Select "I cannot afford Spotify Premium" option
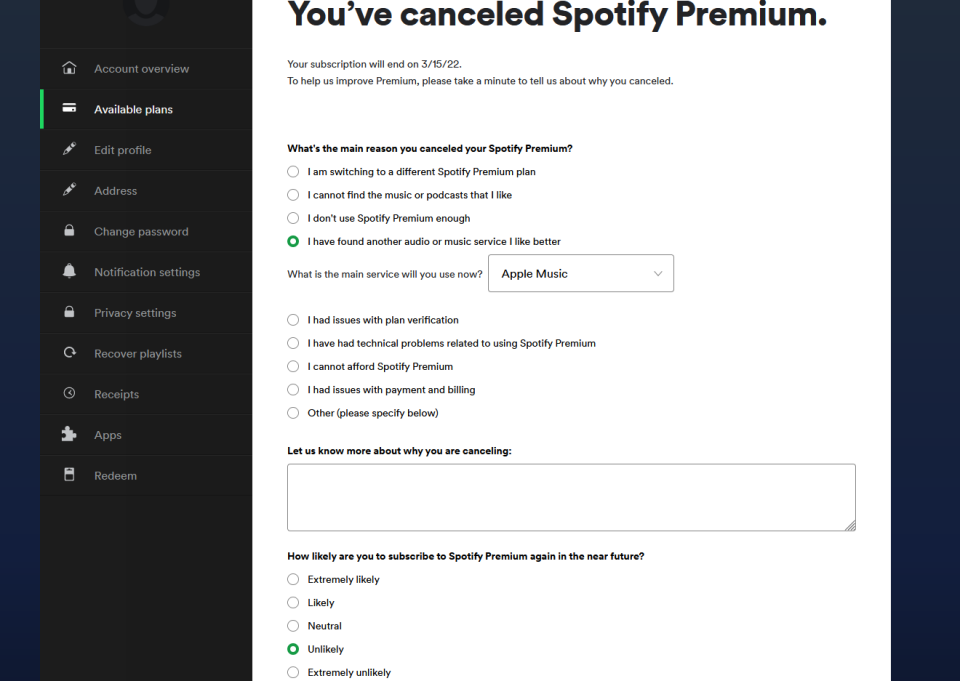The width and height of the screenshot is (960, 681). tap(293, 367)
